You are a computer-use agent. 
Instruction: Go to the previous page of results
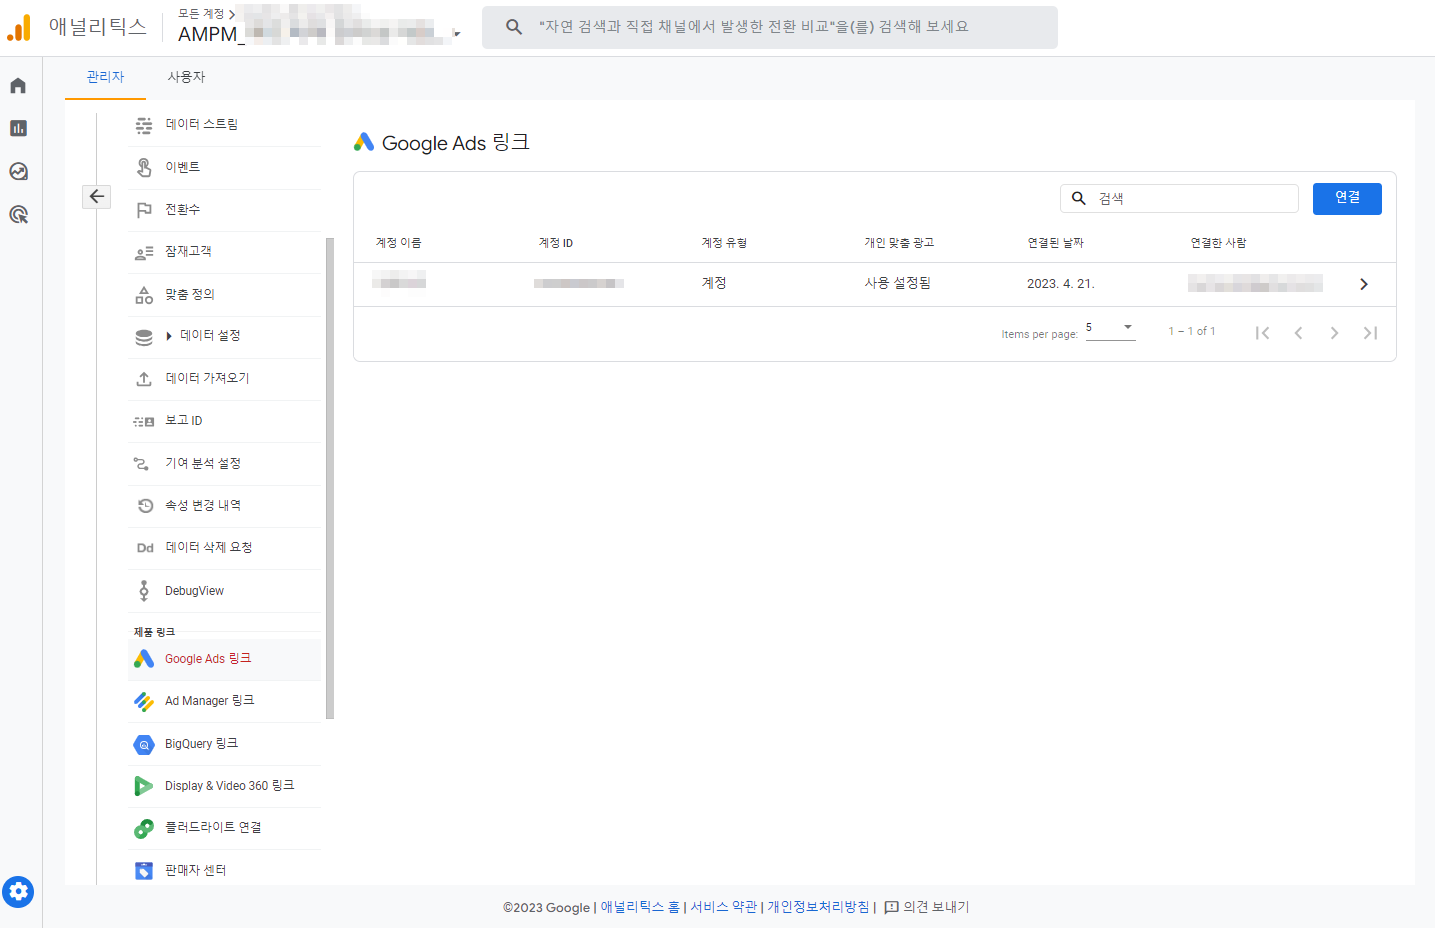(x=1298, y=333)
